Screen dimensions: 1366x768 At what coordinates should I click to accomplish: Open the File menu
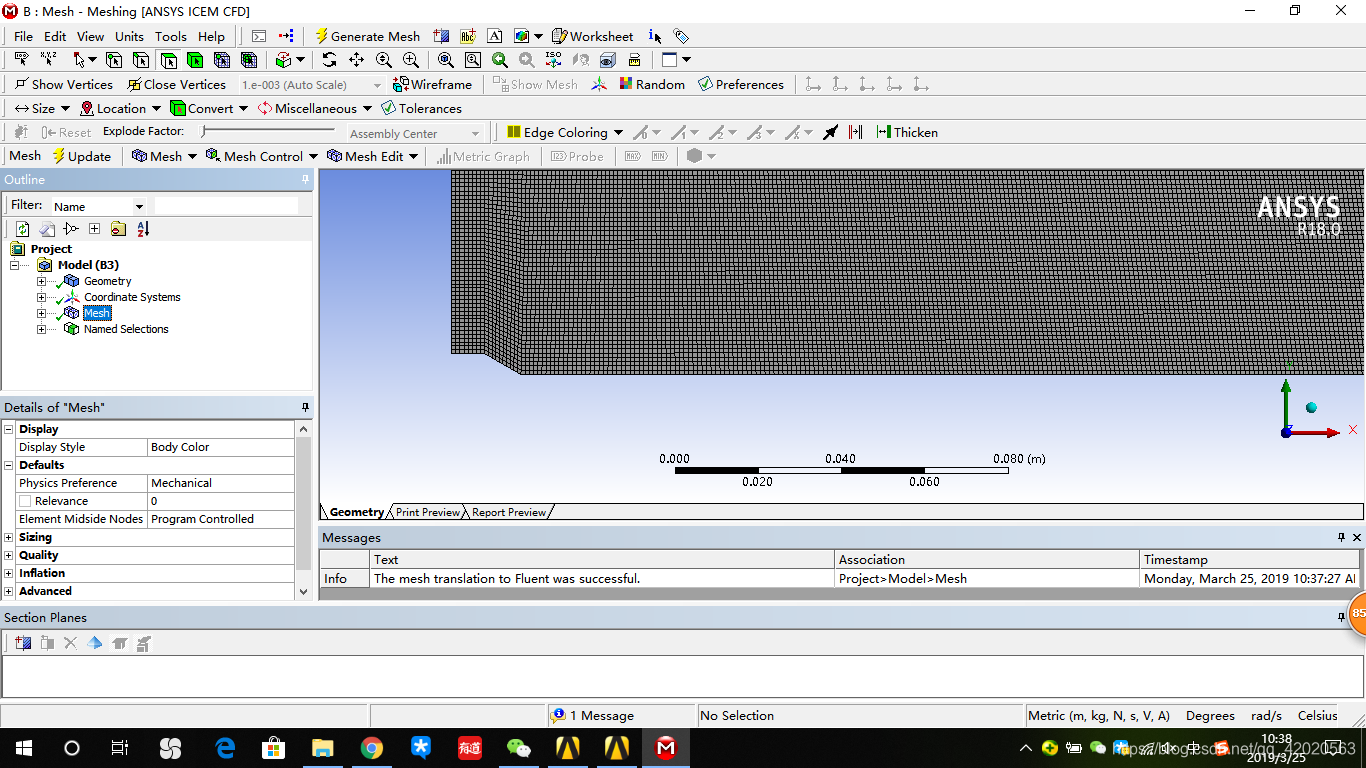coord(23,36)
